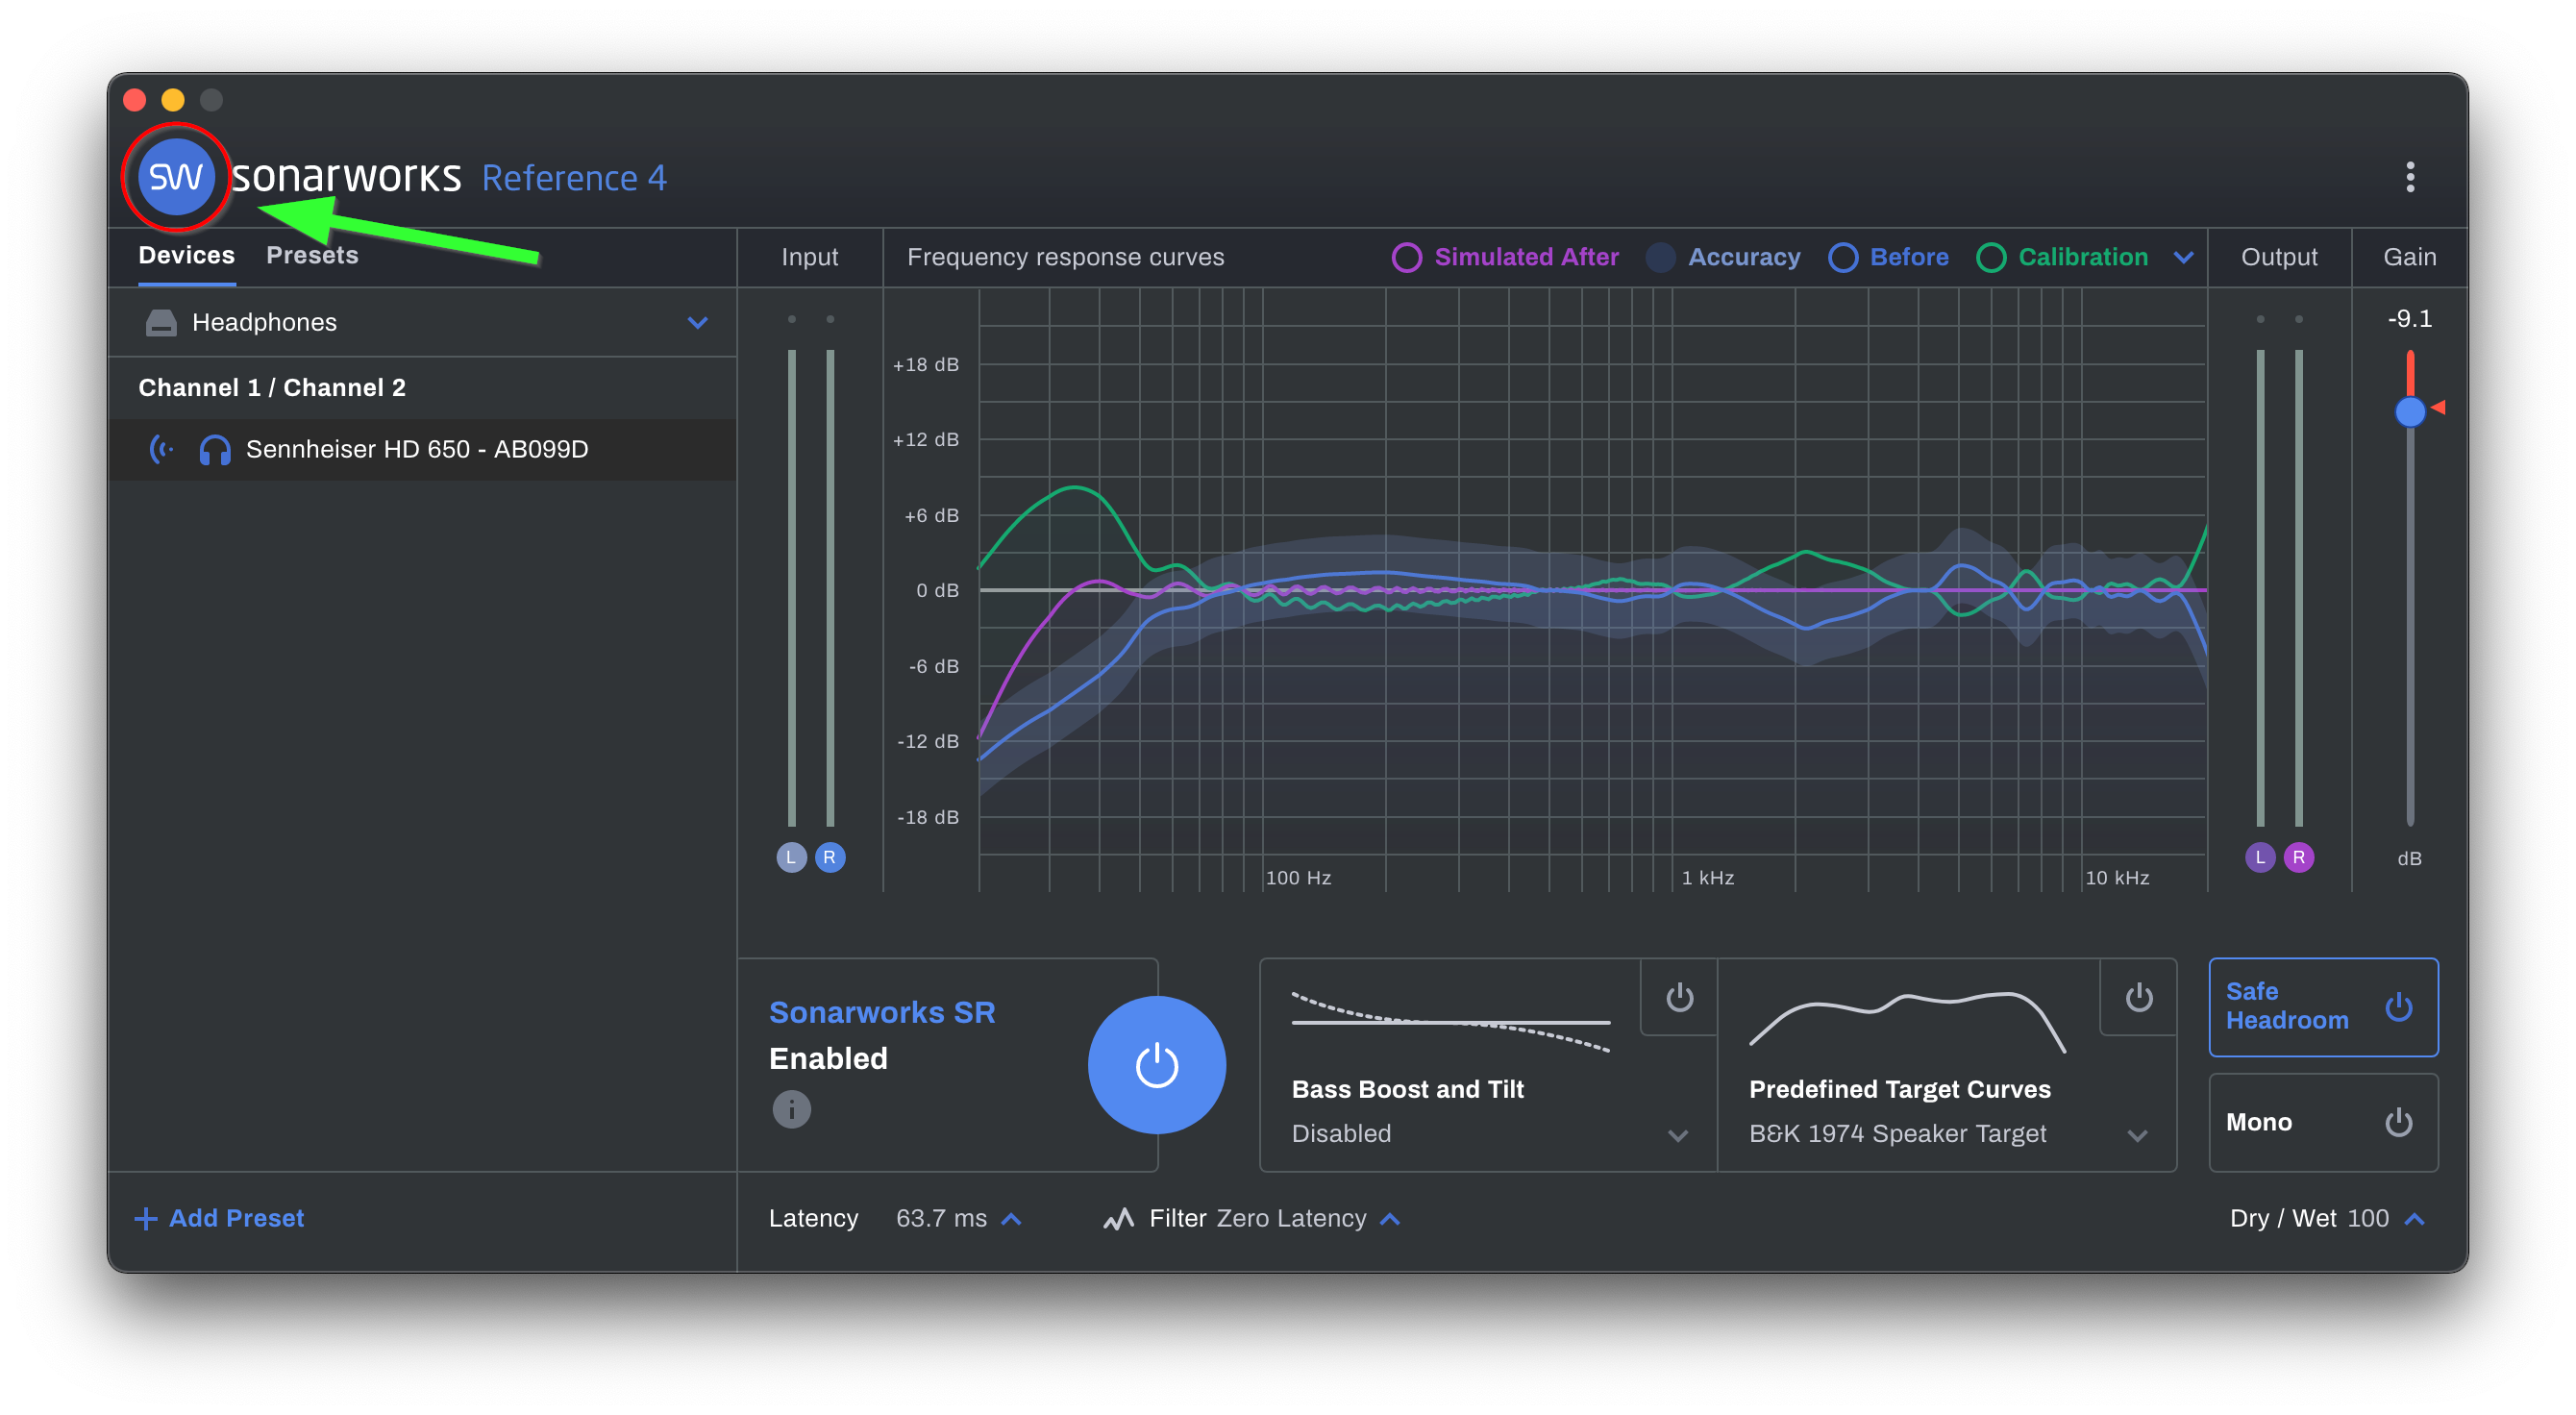Expand the Headphones device dropdown

point(698,322)
